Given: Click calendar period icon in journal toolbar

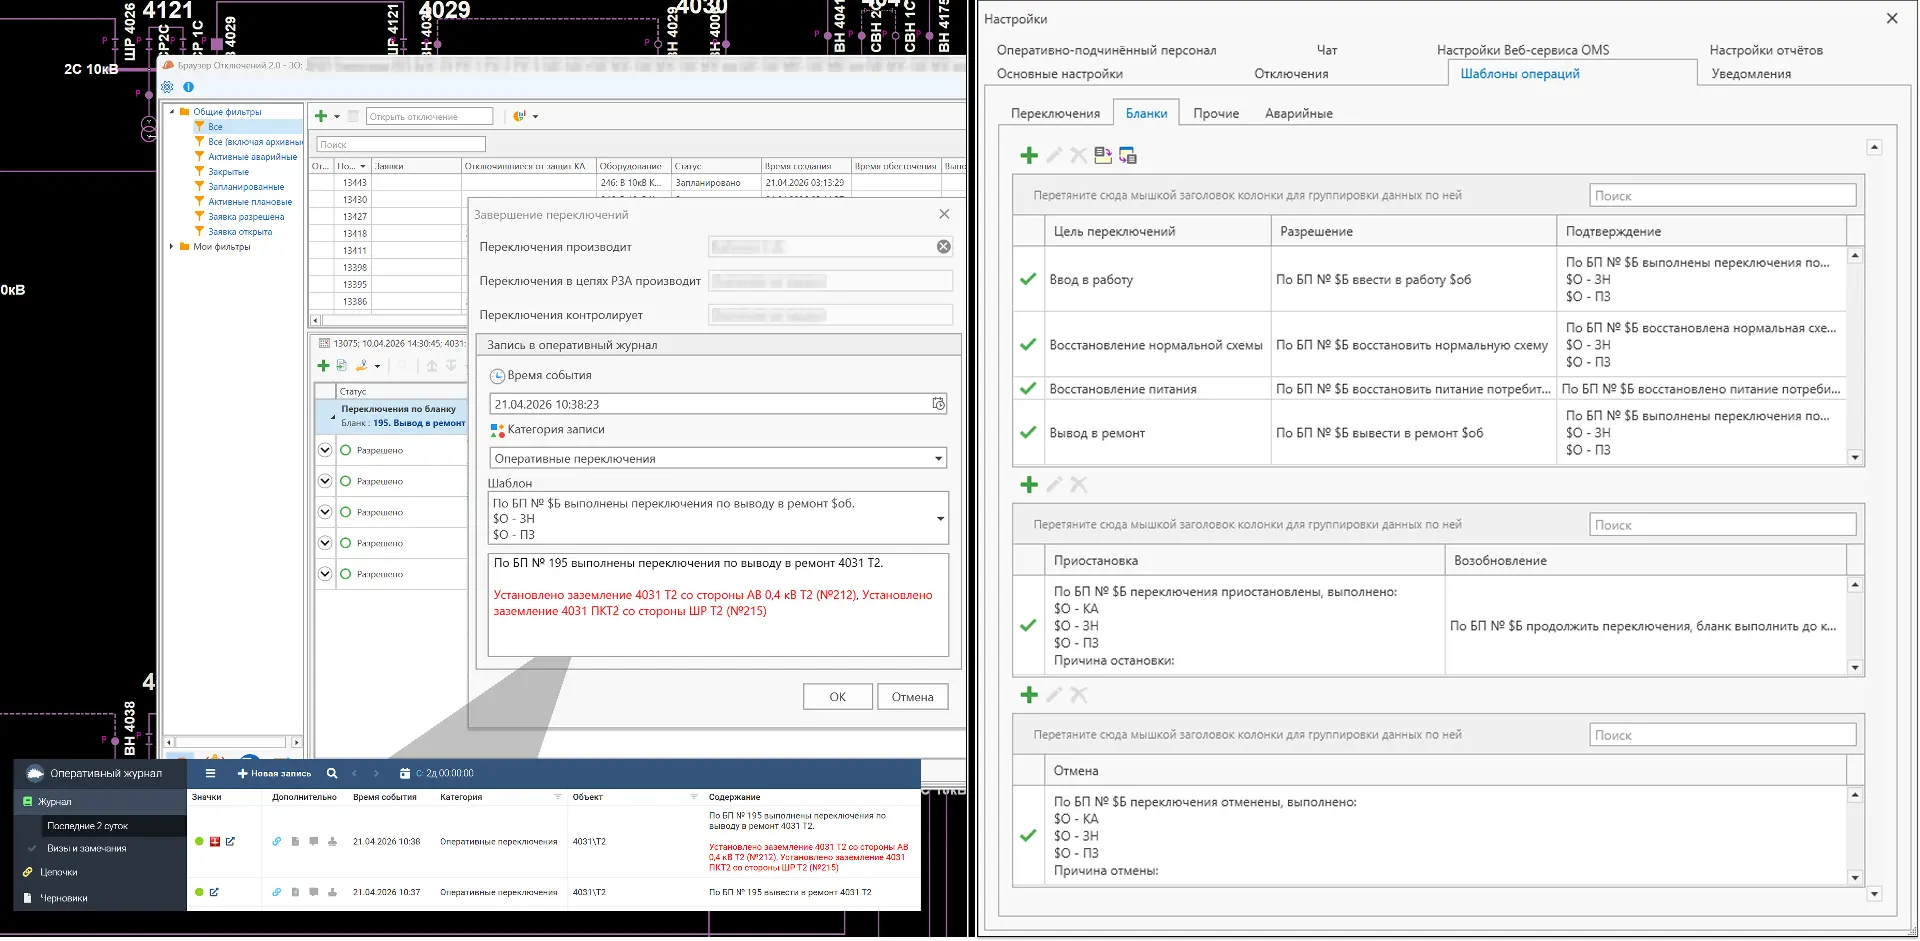Looking at the screenshot, I should click(x=405, y=773).
